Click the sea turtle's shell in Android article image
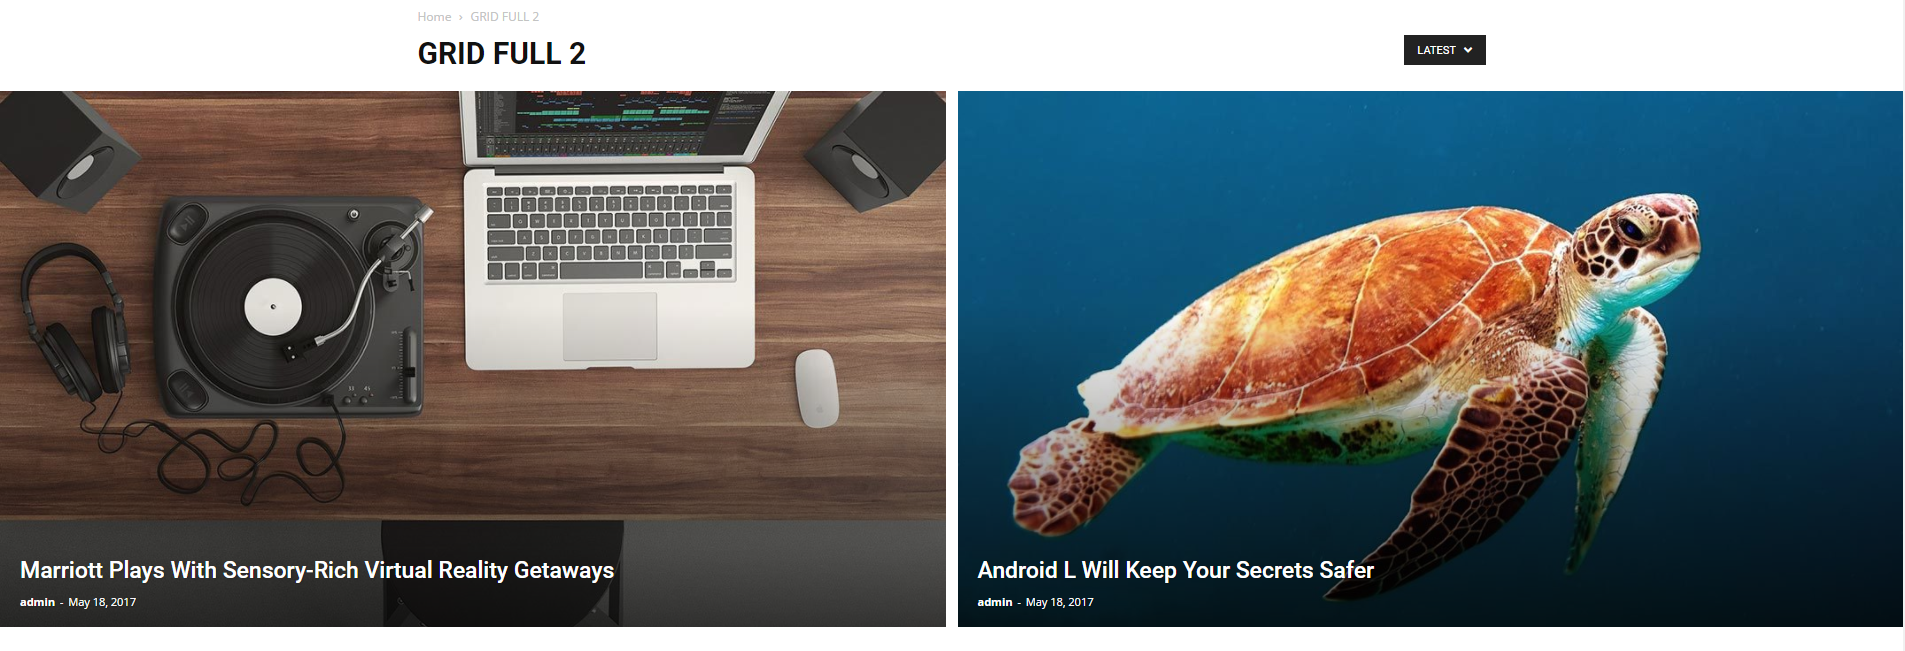This screenshot has height=651, width=1905. click(x=1370, y=320)
